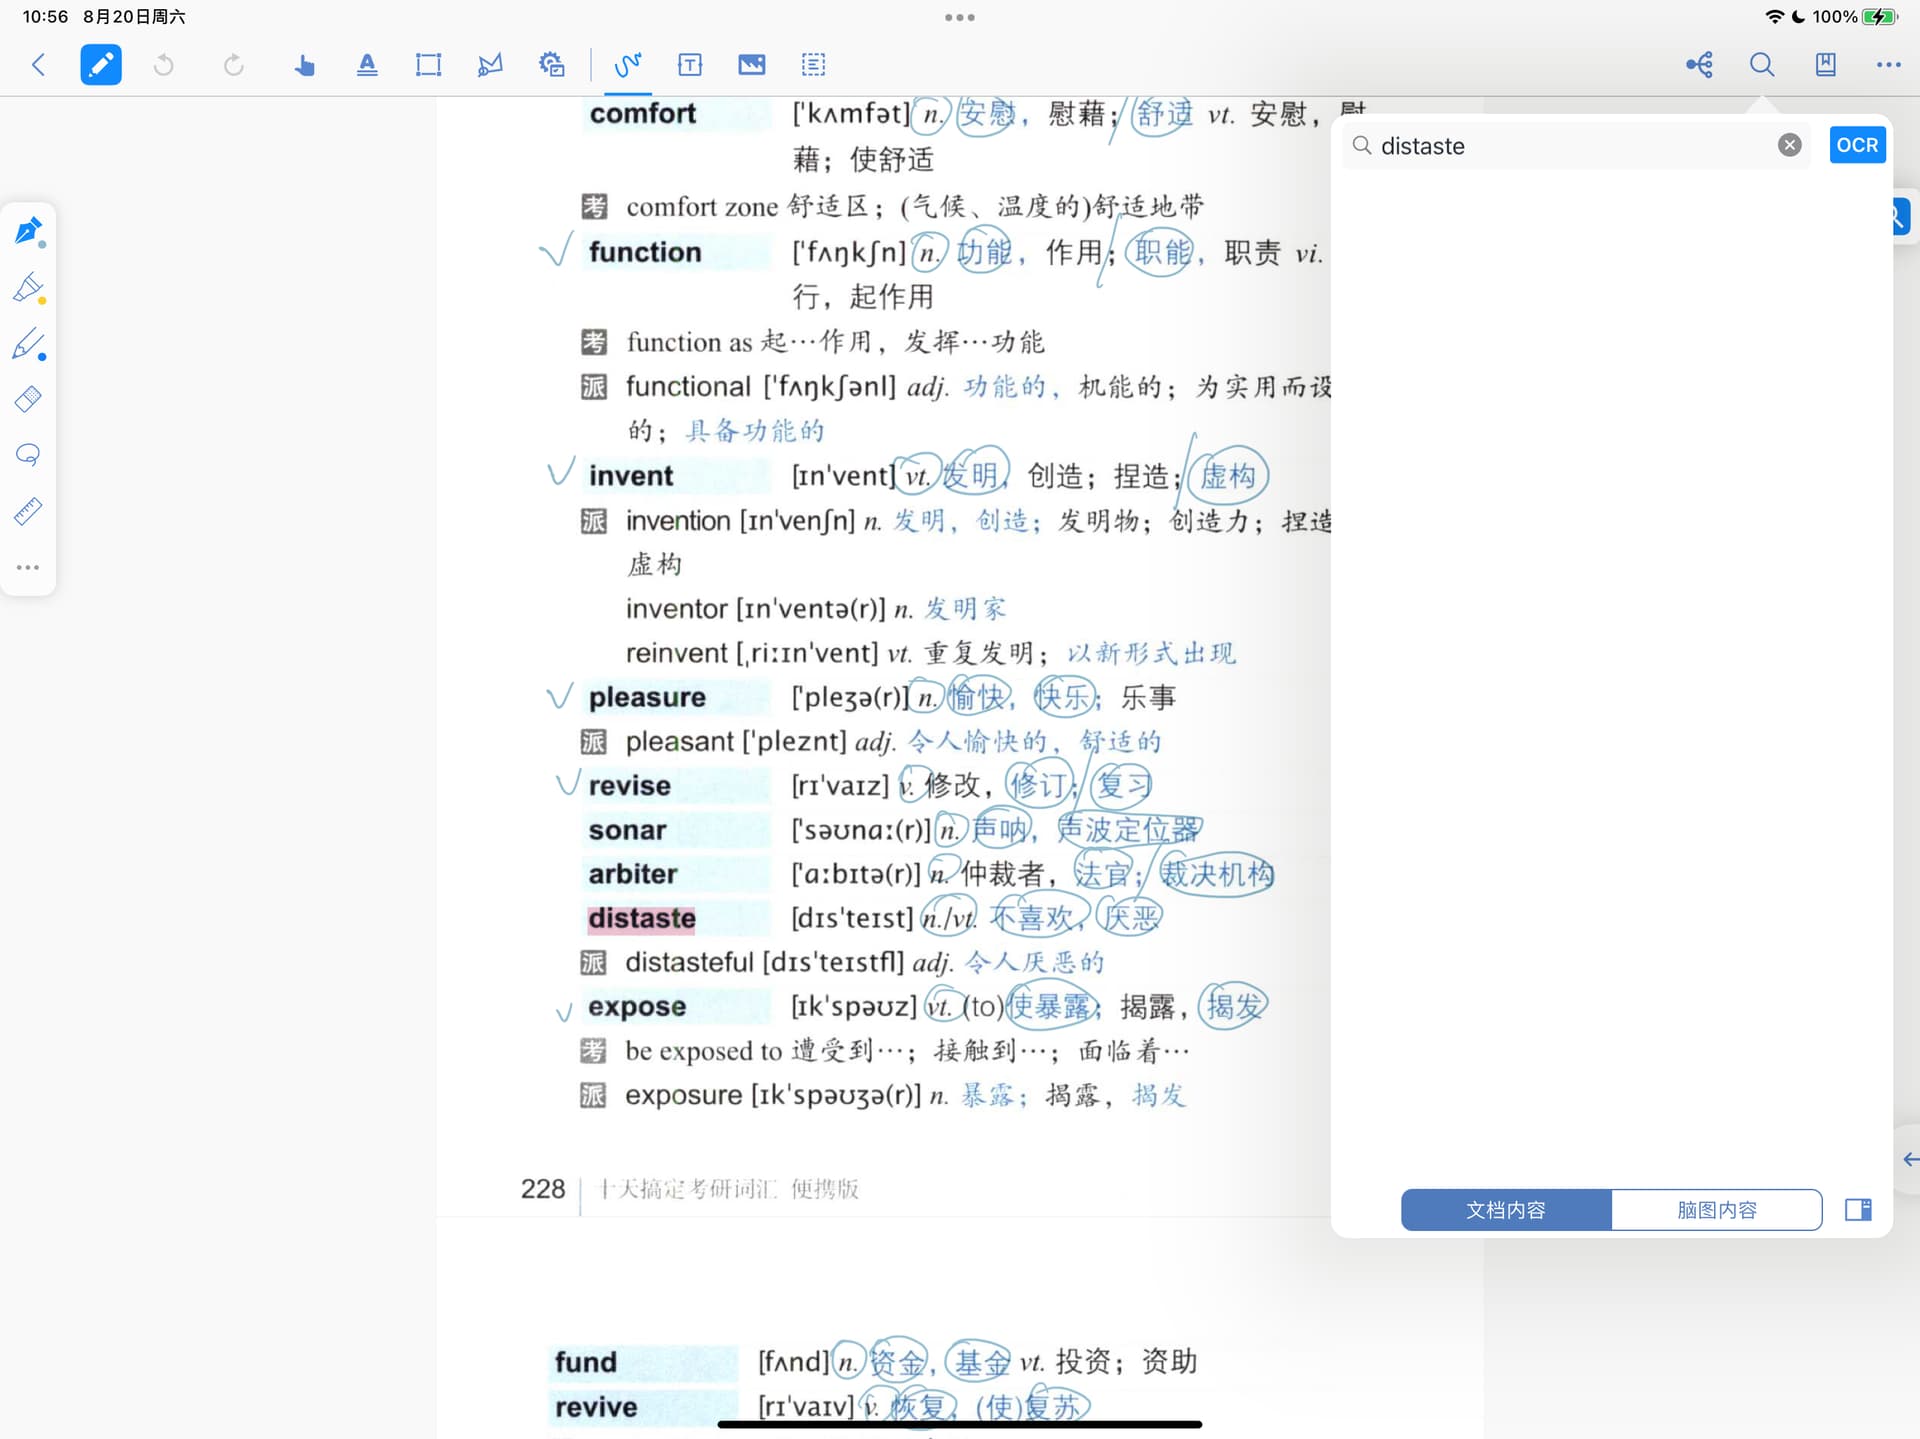Image resolution: width=1920 pixels, height=1439 pixels.
Task: Switch to 文档内容 tab
Action: tap(1506, 1210)
